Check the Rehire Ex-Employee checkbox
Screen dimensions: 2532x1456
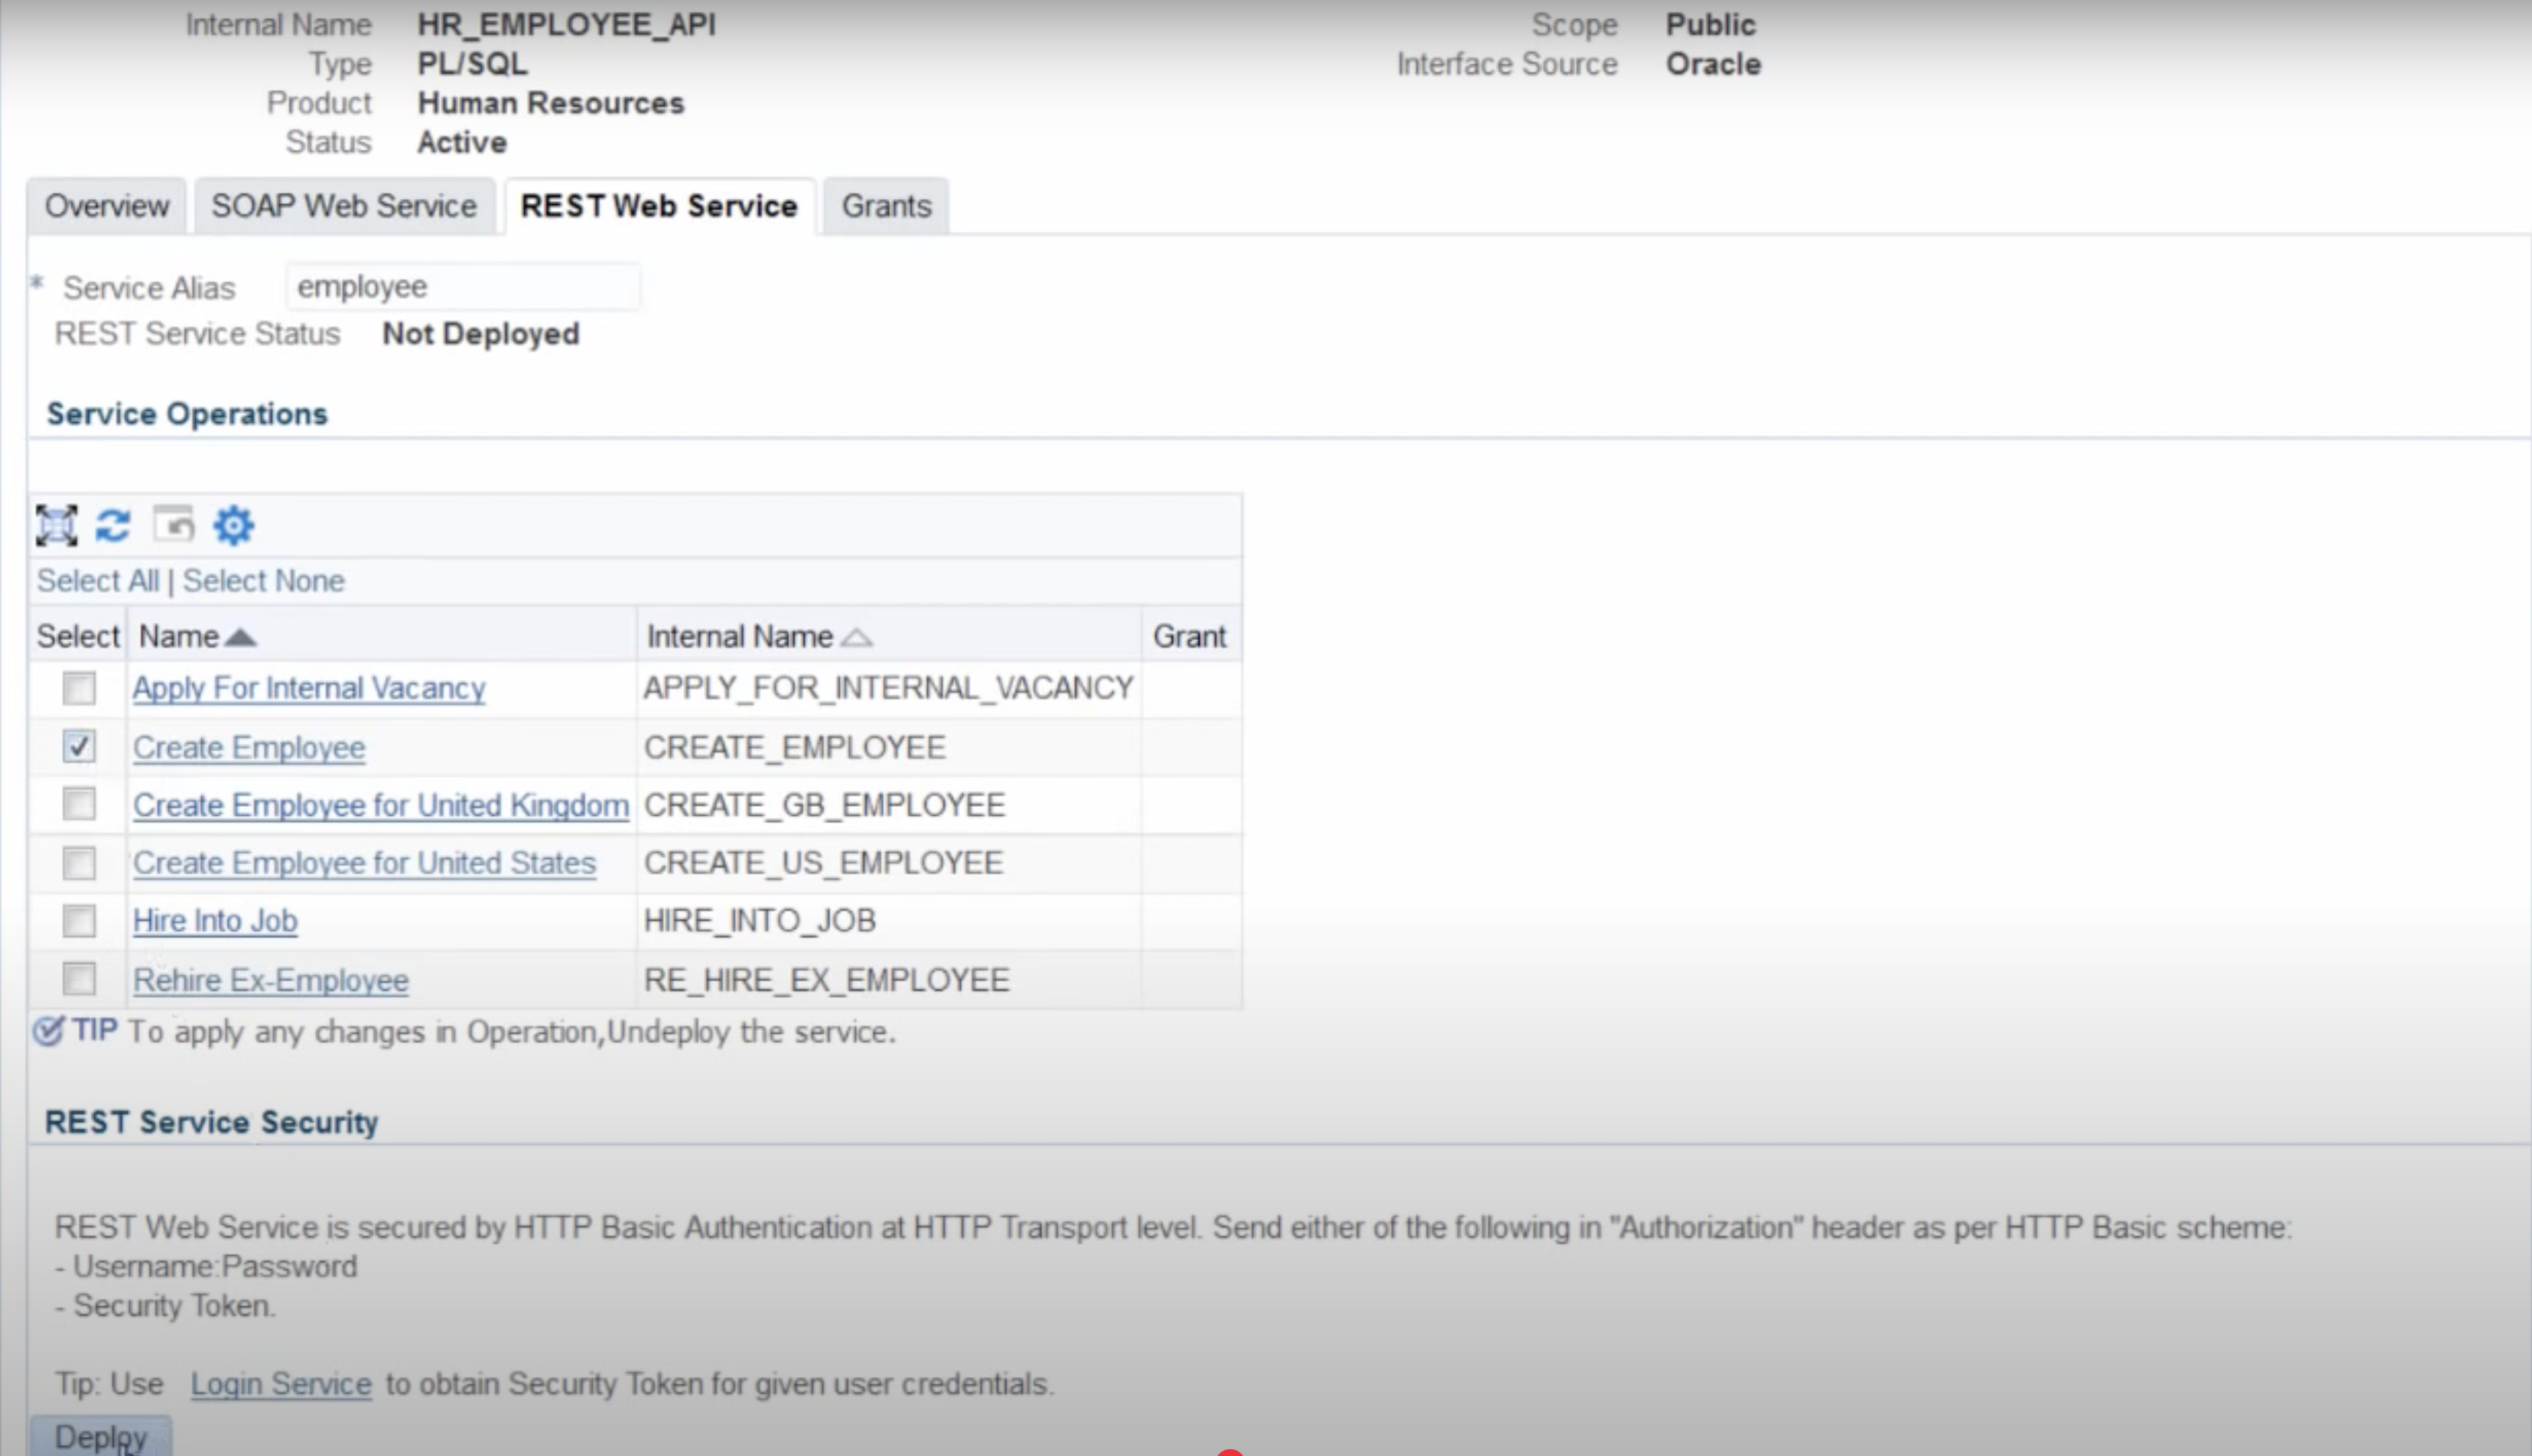pos(79,978)
